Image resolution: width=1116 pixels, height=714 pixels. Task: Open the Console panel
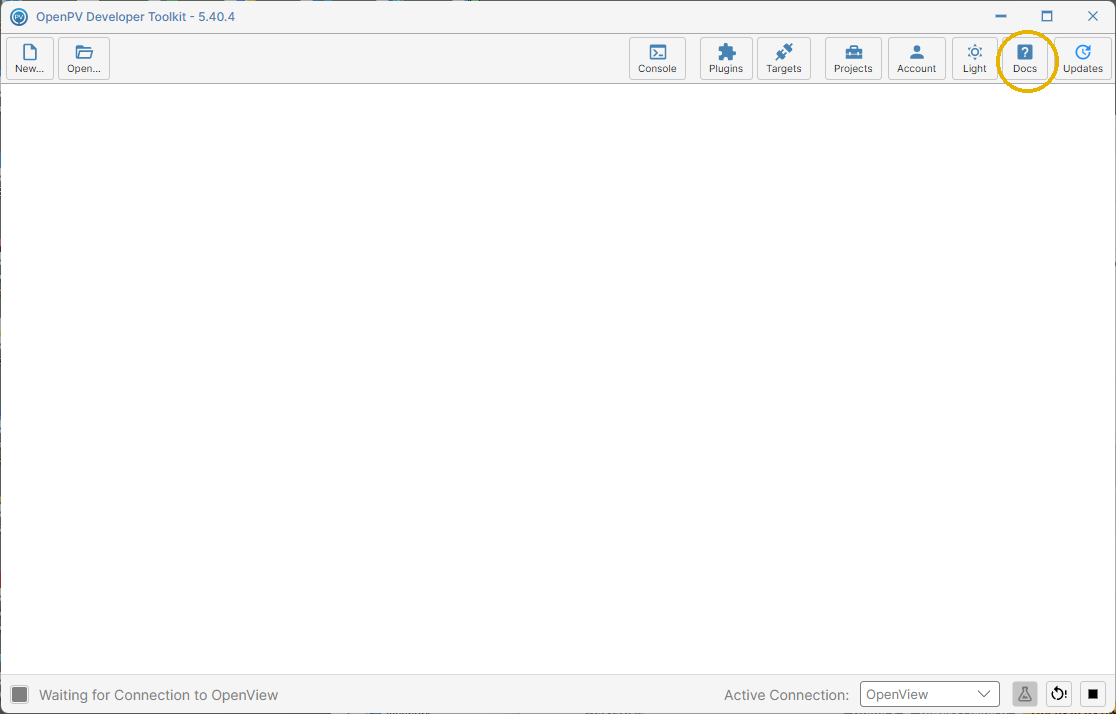point(657,58)
